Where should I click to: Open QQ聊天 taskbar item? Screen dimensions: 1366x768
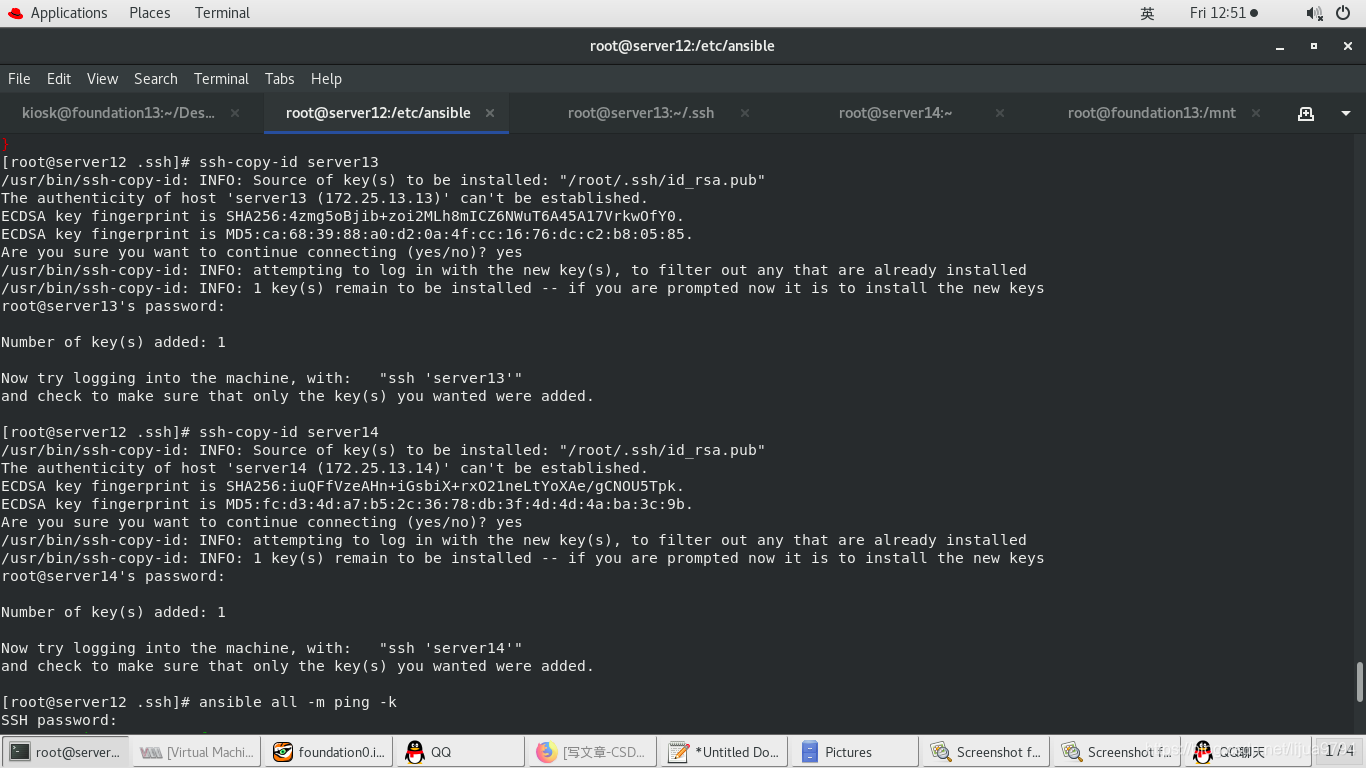coord(1249,752)
